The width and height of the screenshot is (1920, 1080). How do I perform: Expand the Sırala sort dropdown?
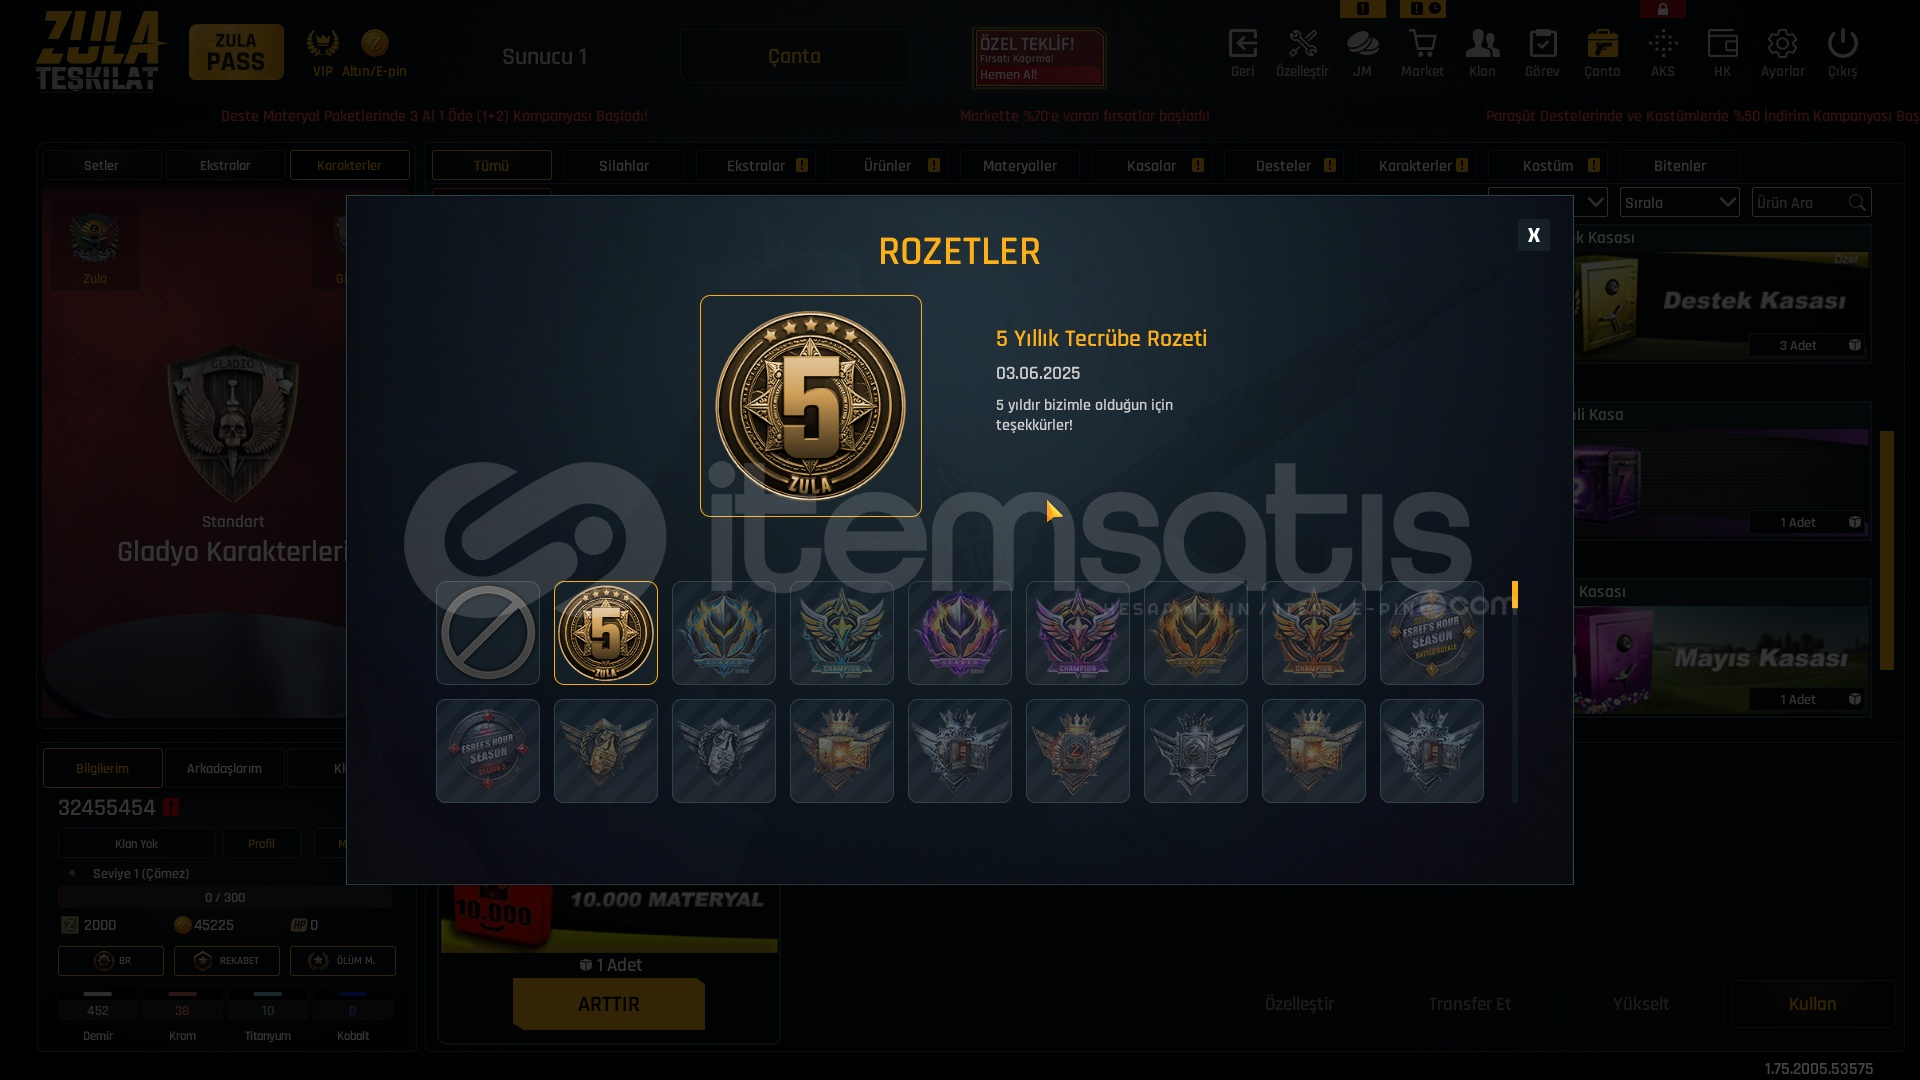[x=1680, y=202]
